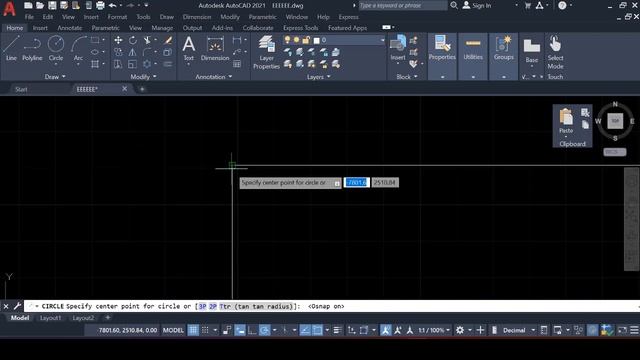This screenshot has height=360, width=640.
Task: Select the Hatch tool
Action: coord(95,64)
